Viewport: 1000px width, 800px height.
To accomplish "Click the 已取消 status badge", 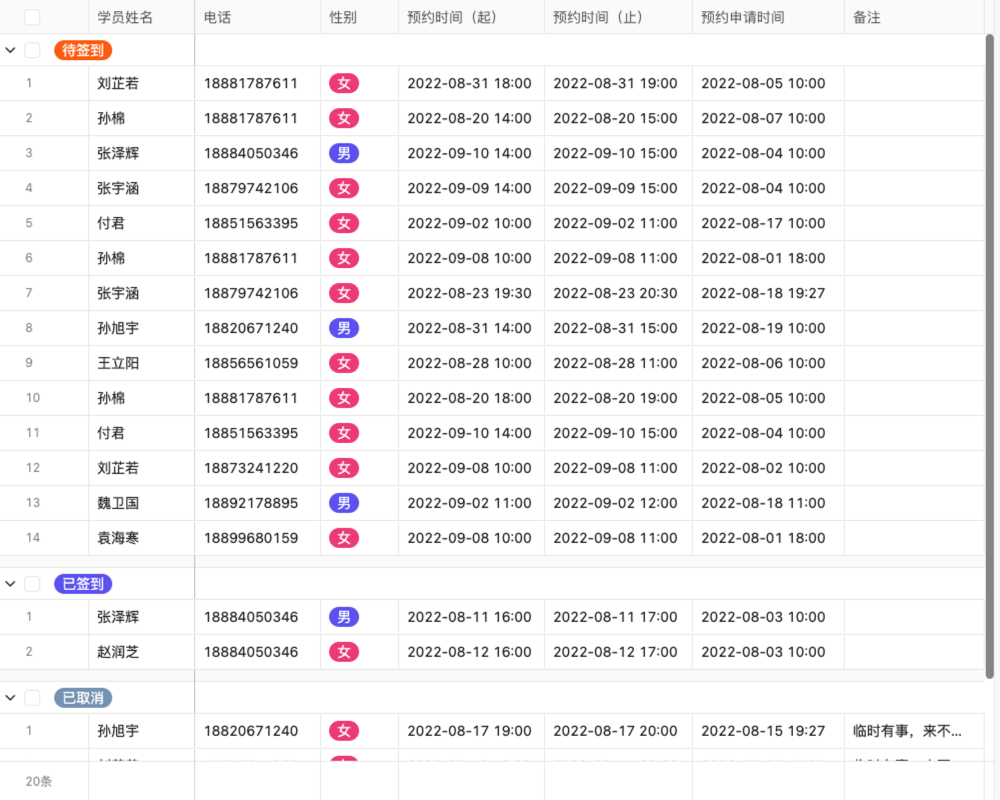I will tap(82, 697).
